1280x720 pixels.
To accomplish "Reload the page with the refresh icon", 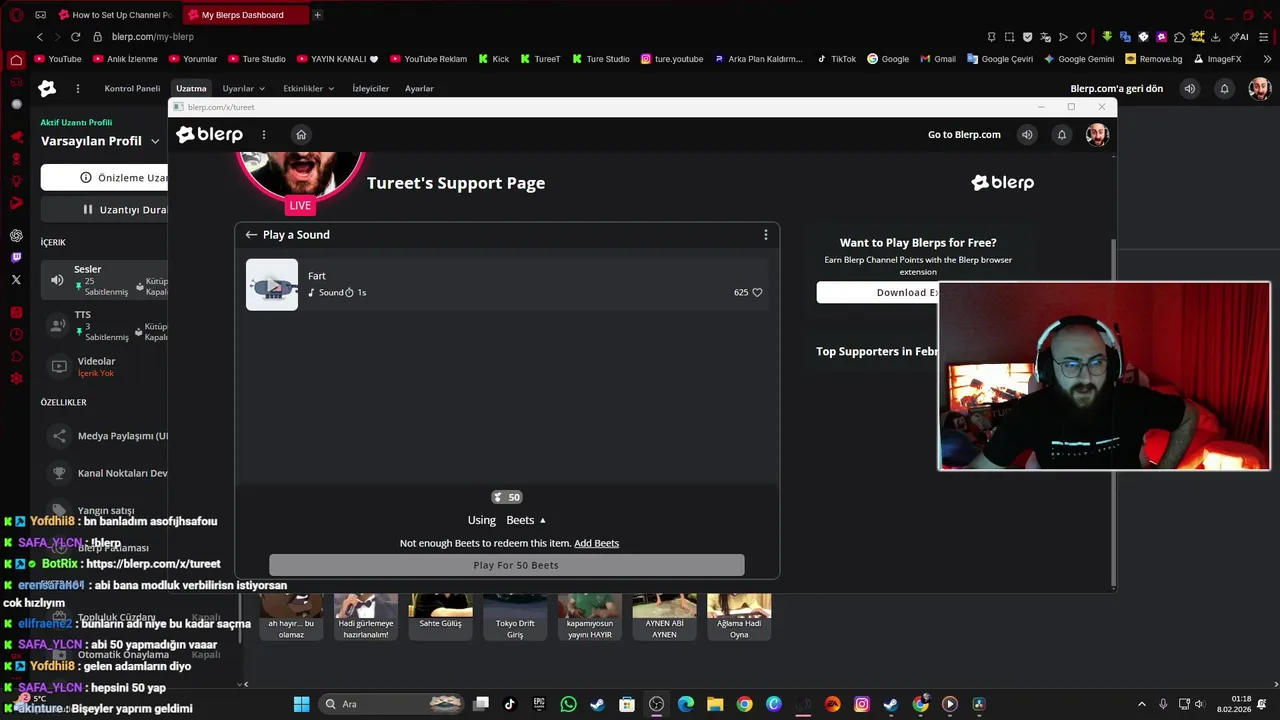I will click(76, 37).
